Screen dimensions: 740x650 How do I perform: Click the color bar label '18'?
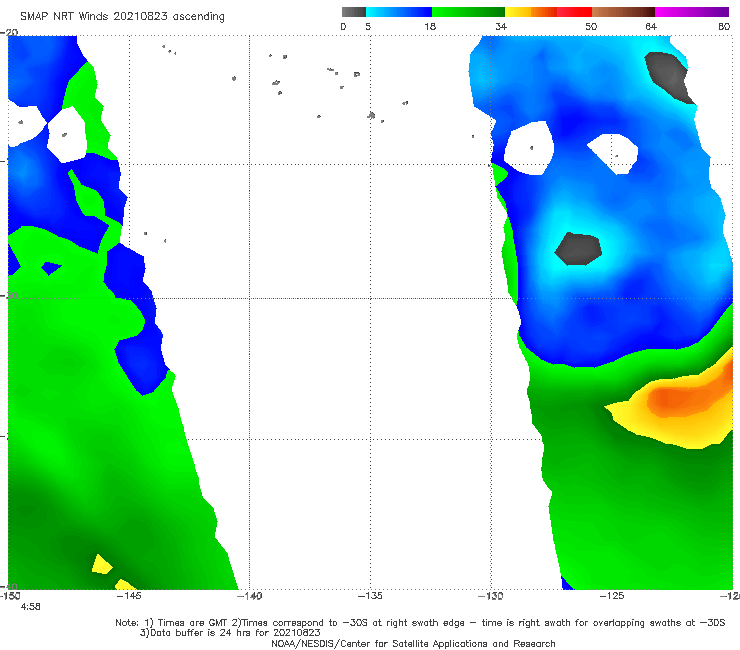tap(430, 26)
